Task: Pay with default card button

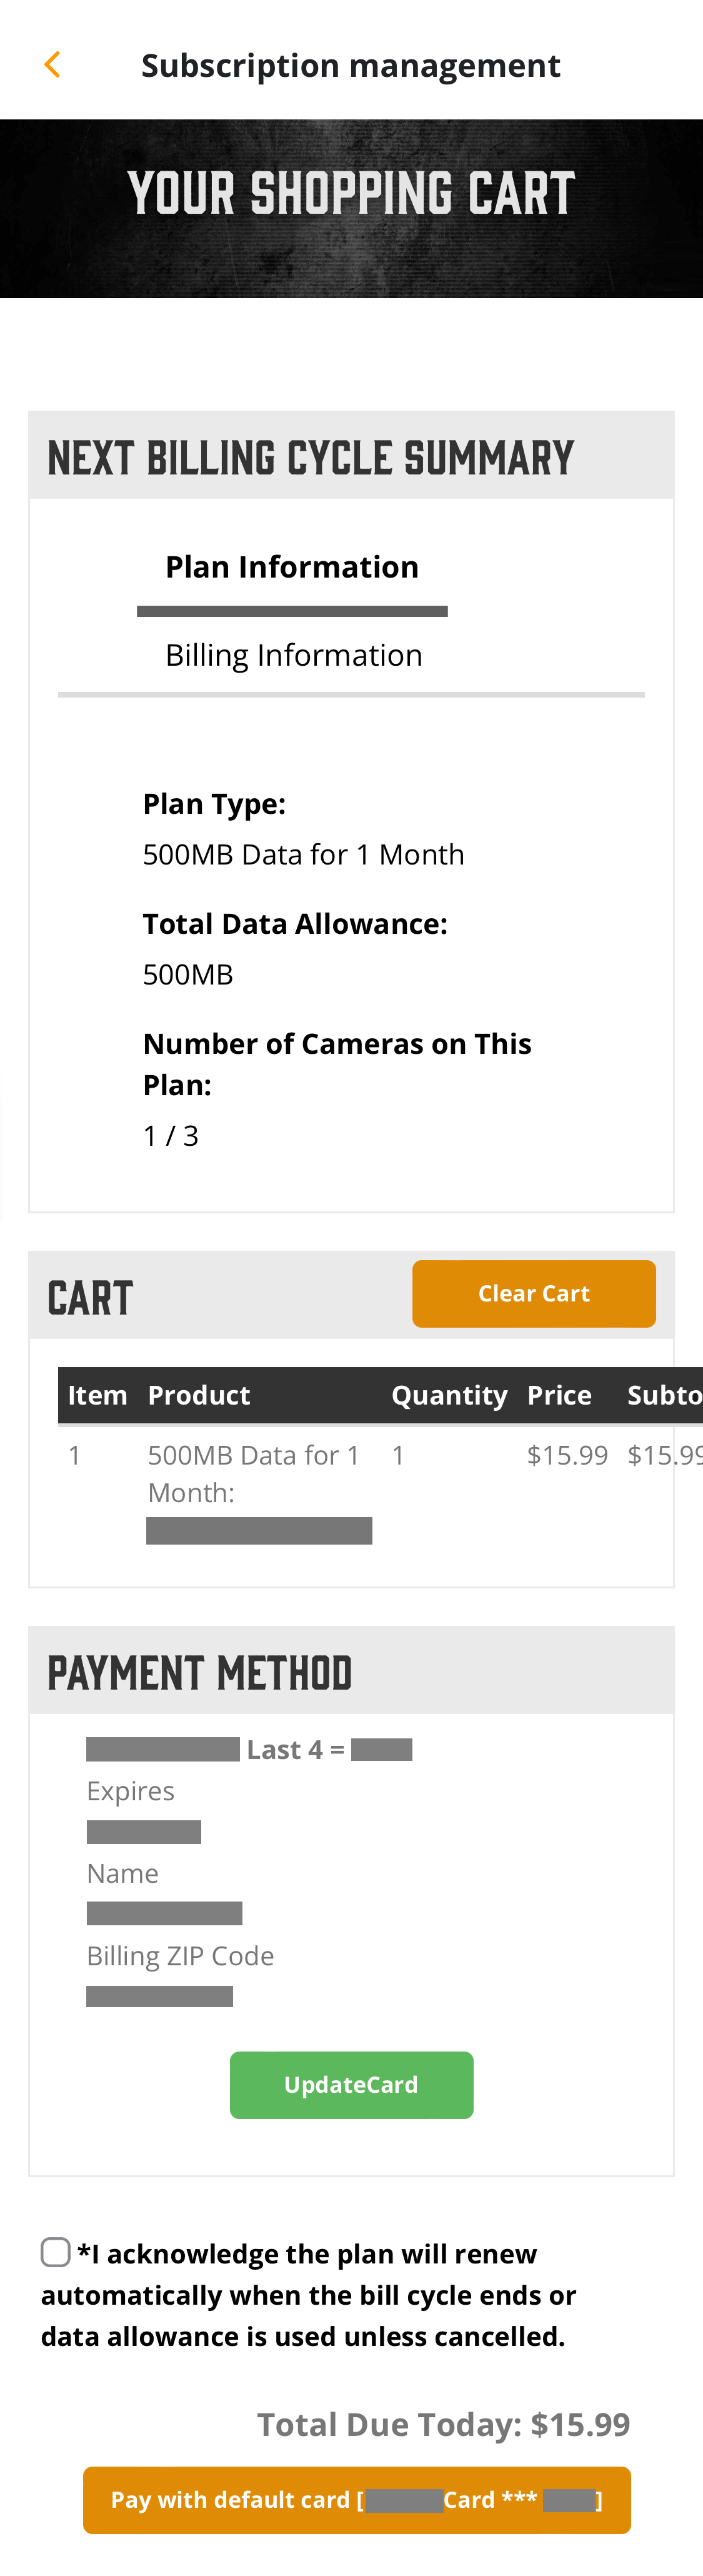Action: coord(357,2500)
